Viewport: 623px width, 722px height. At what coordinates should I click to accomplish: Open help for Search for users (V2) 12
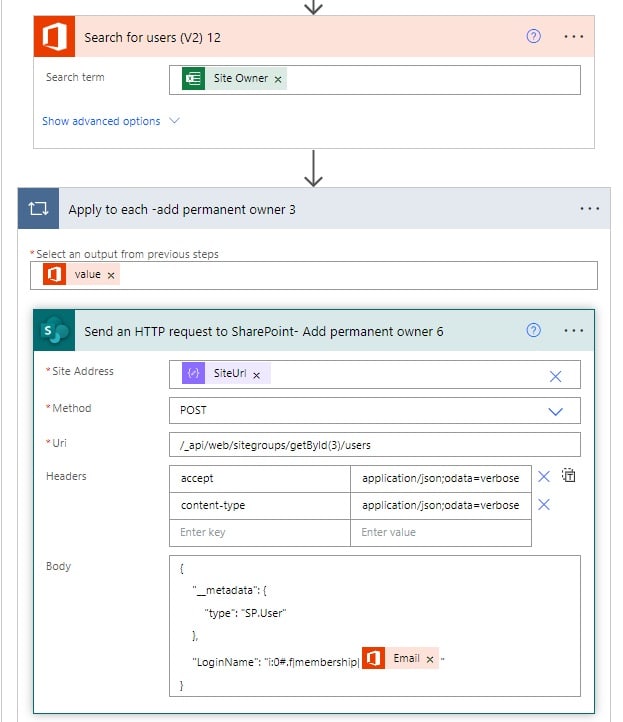(x=533, y=36)
